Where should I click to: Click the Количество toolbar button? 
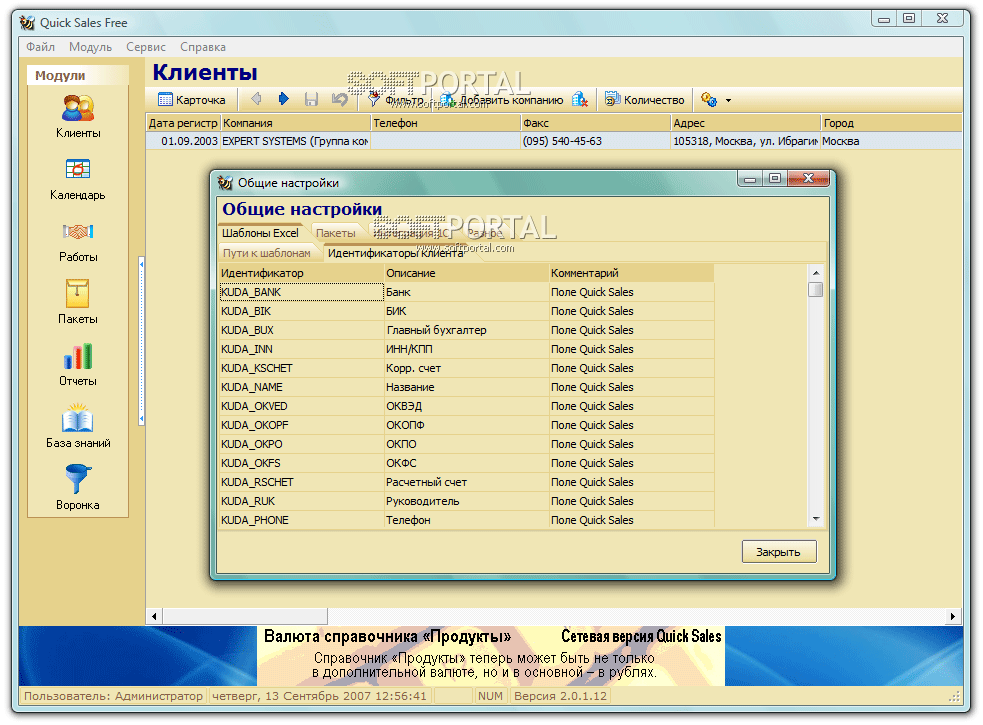coord(644,100)
